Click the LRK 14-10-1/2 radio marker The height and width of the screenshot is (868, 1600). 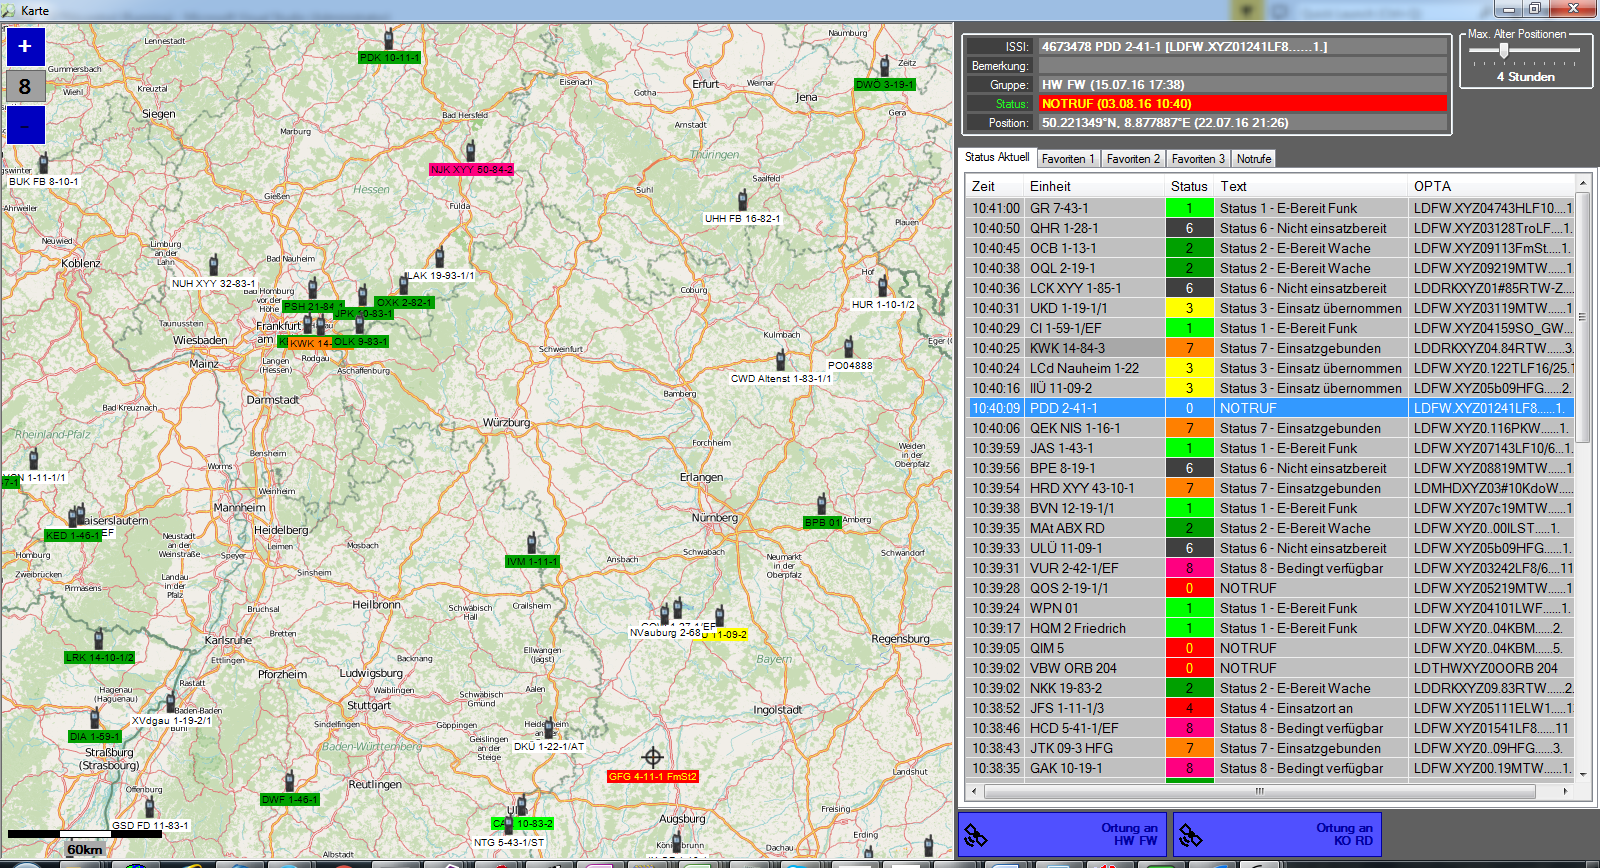tap(99, 640)
